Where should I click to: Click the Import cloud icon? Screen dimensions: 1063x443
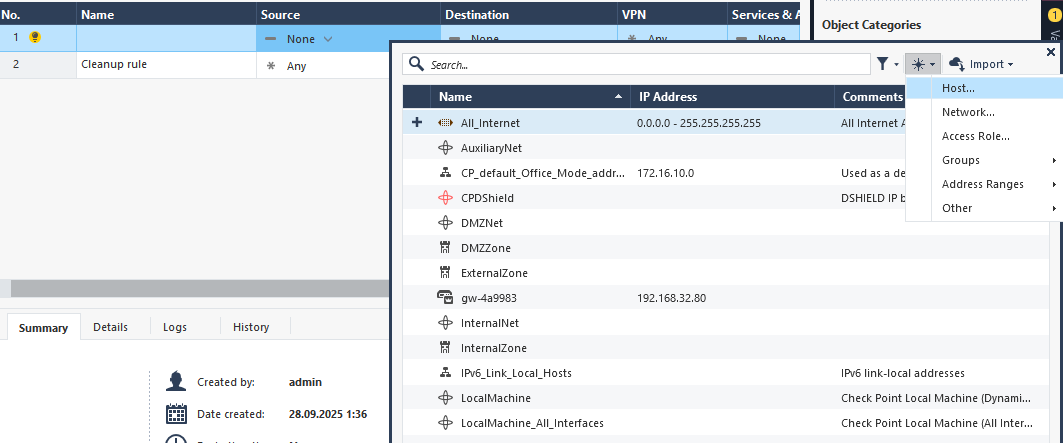[x=957, y=64]
